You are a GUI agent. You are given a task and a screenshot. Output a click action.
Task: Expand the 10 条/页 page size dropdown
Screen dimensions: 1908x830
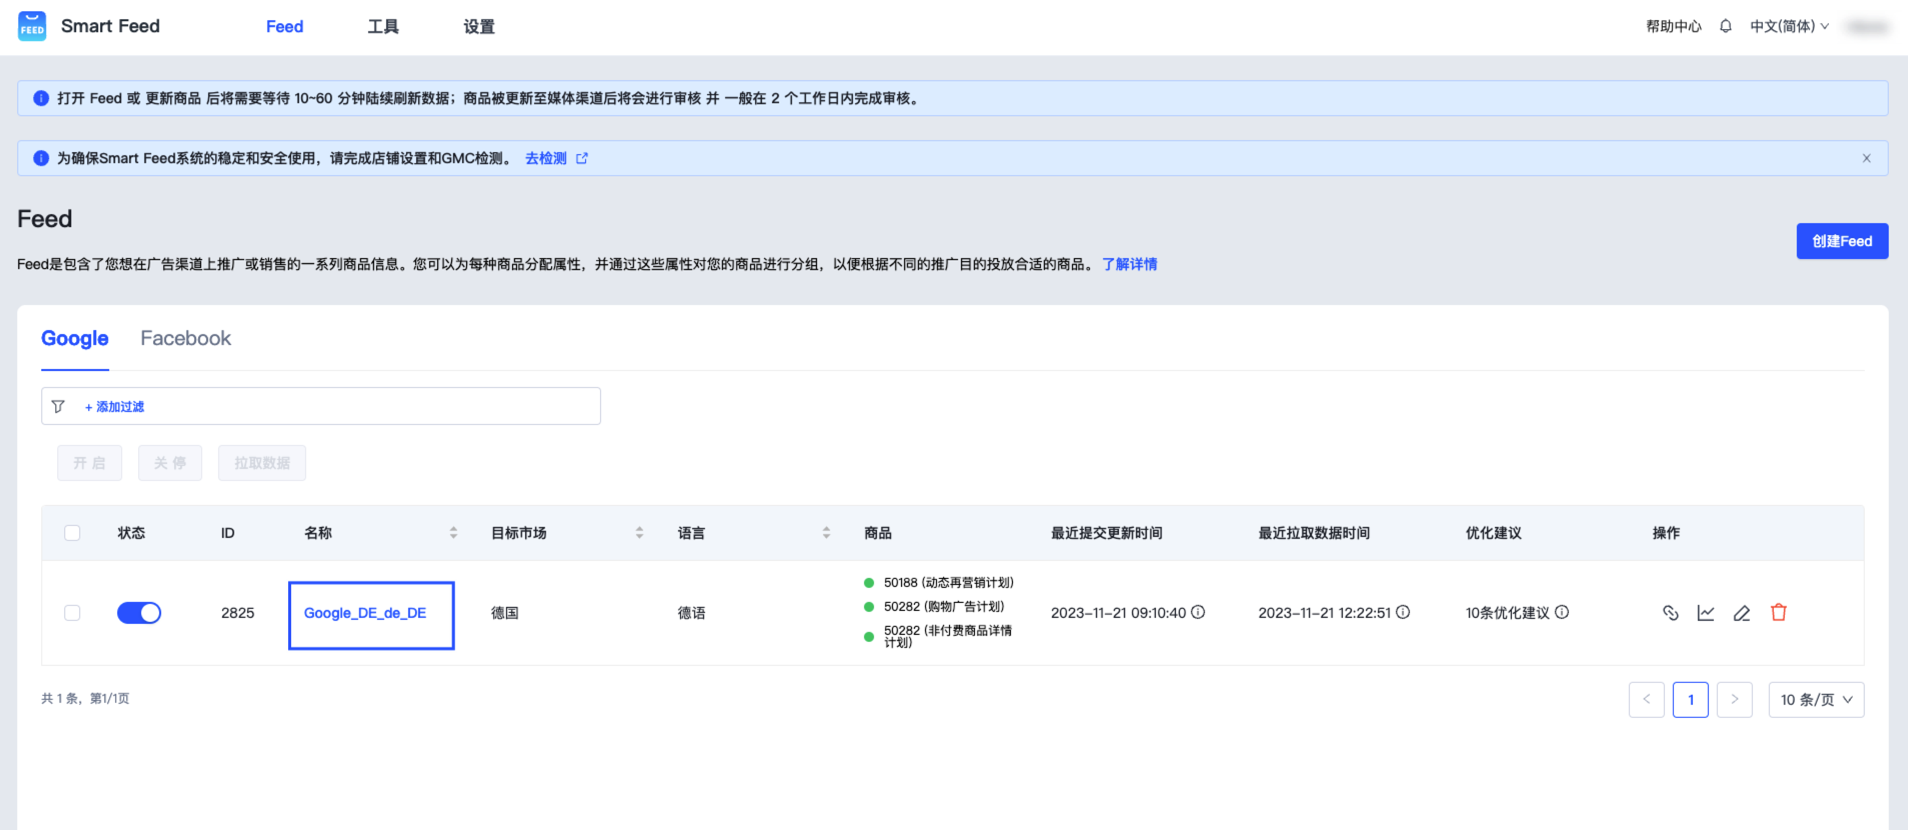(1815, 700)
